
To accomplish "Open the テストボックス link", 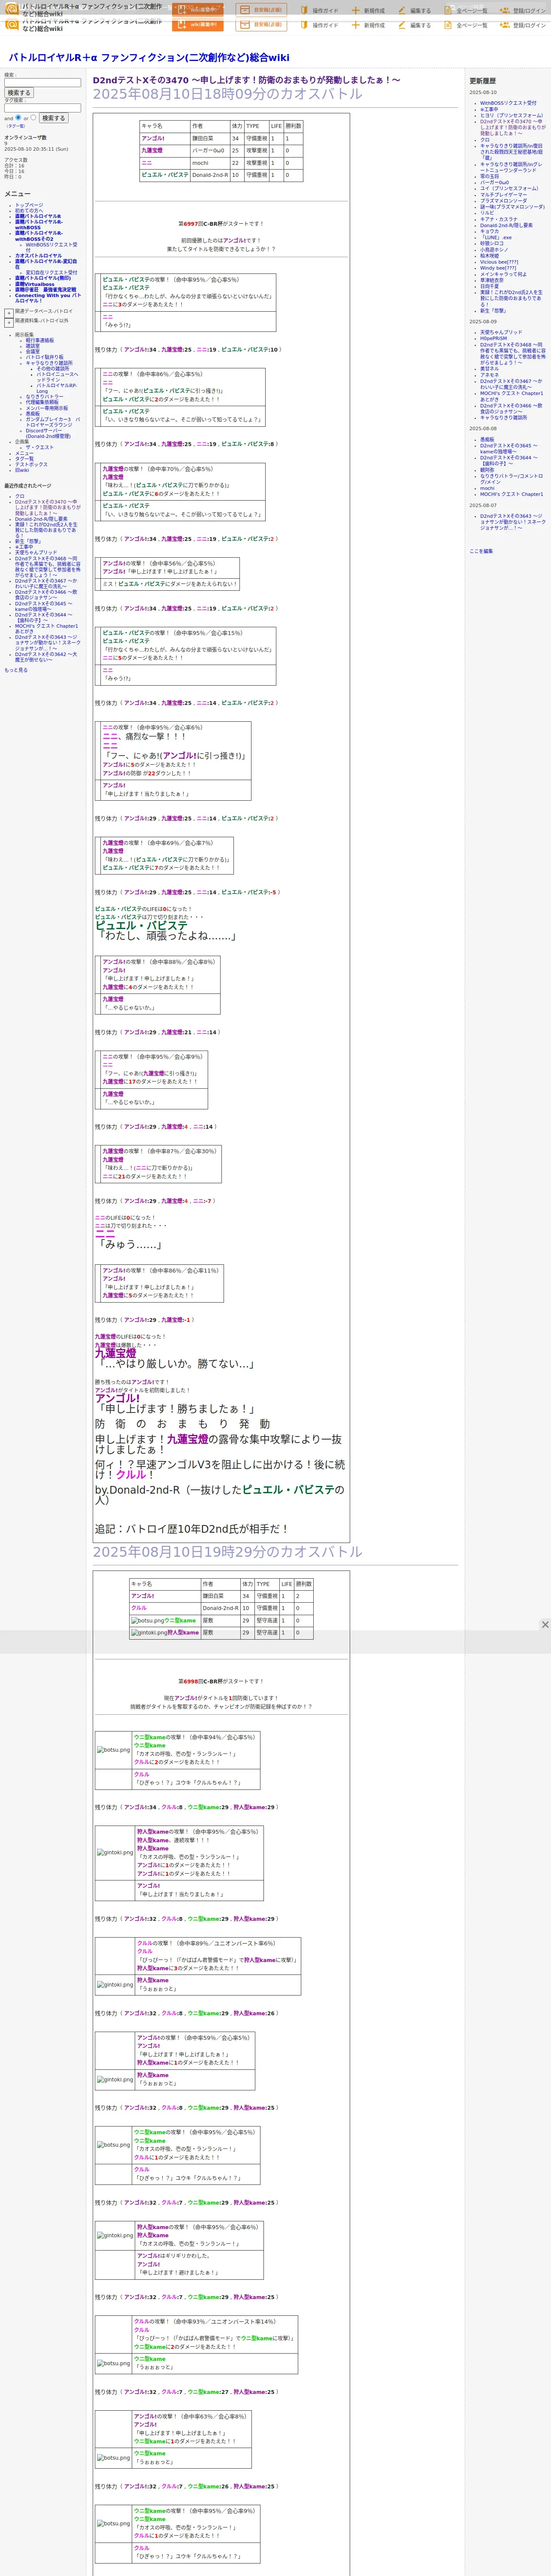I will [31, 465].
